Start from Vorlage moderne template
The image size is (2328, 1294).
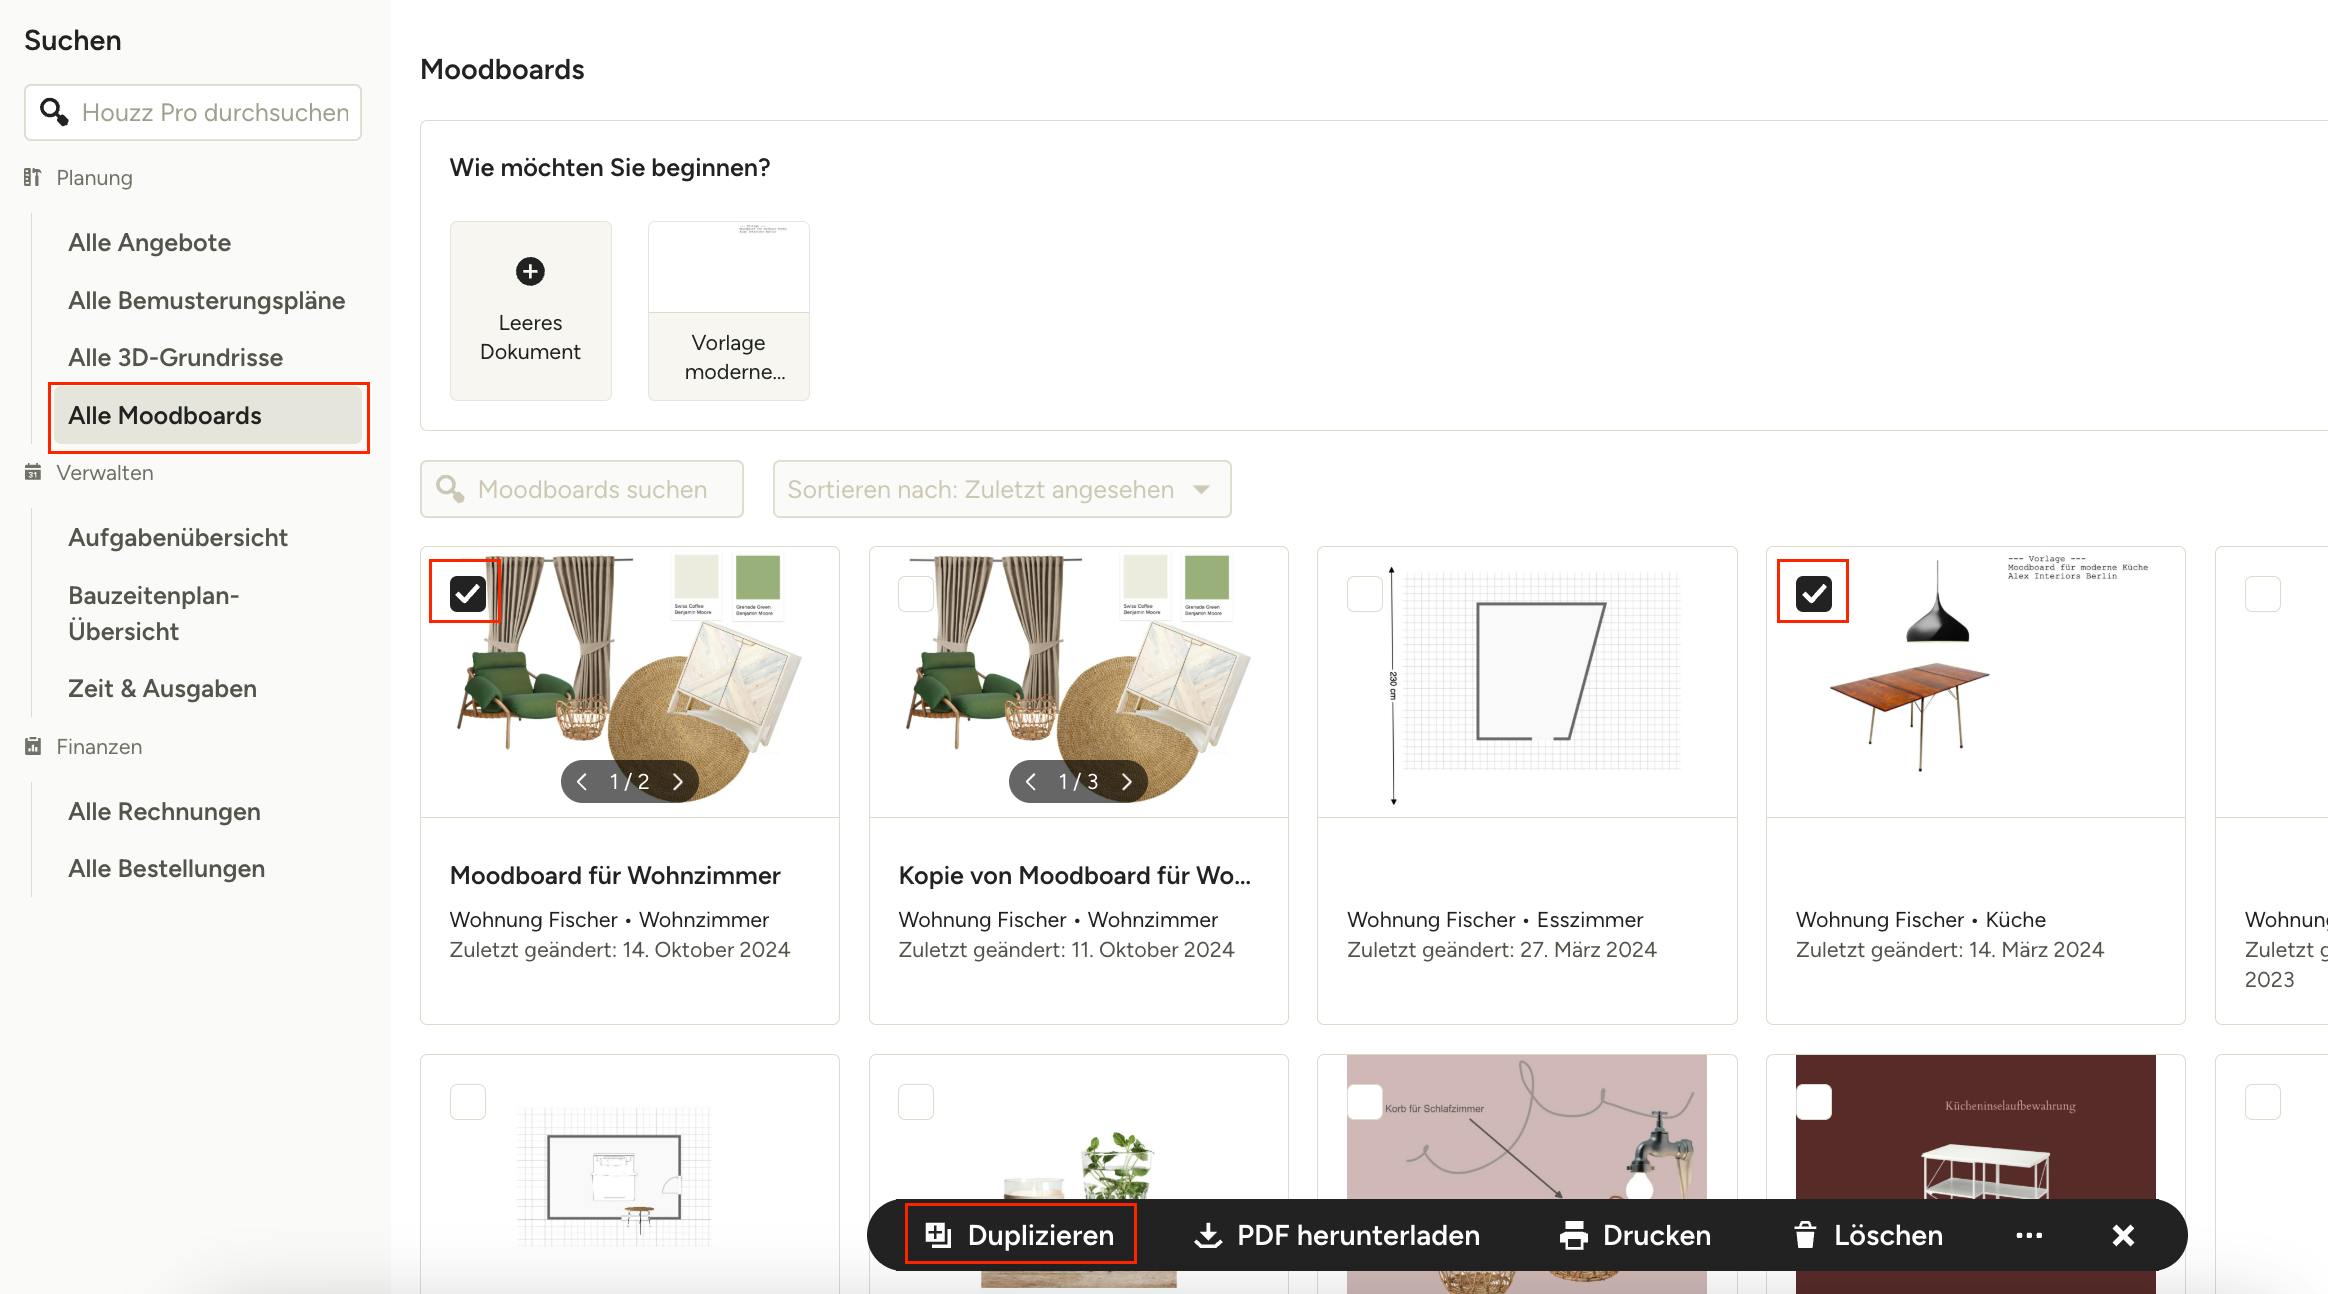pos(729,311)
